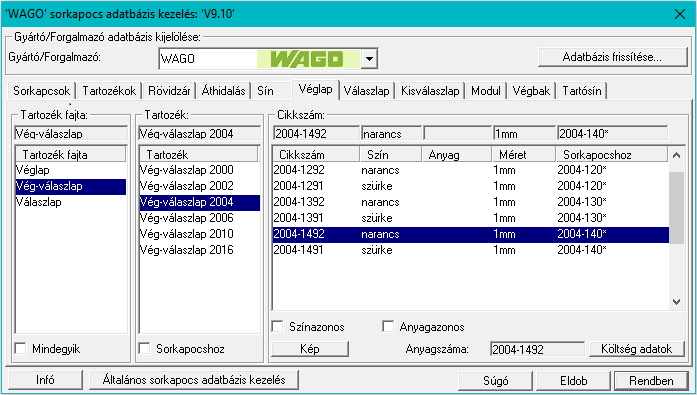Click Adatbázis frissítése button
697x395 pixels.
[x=613, y=57]
